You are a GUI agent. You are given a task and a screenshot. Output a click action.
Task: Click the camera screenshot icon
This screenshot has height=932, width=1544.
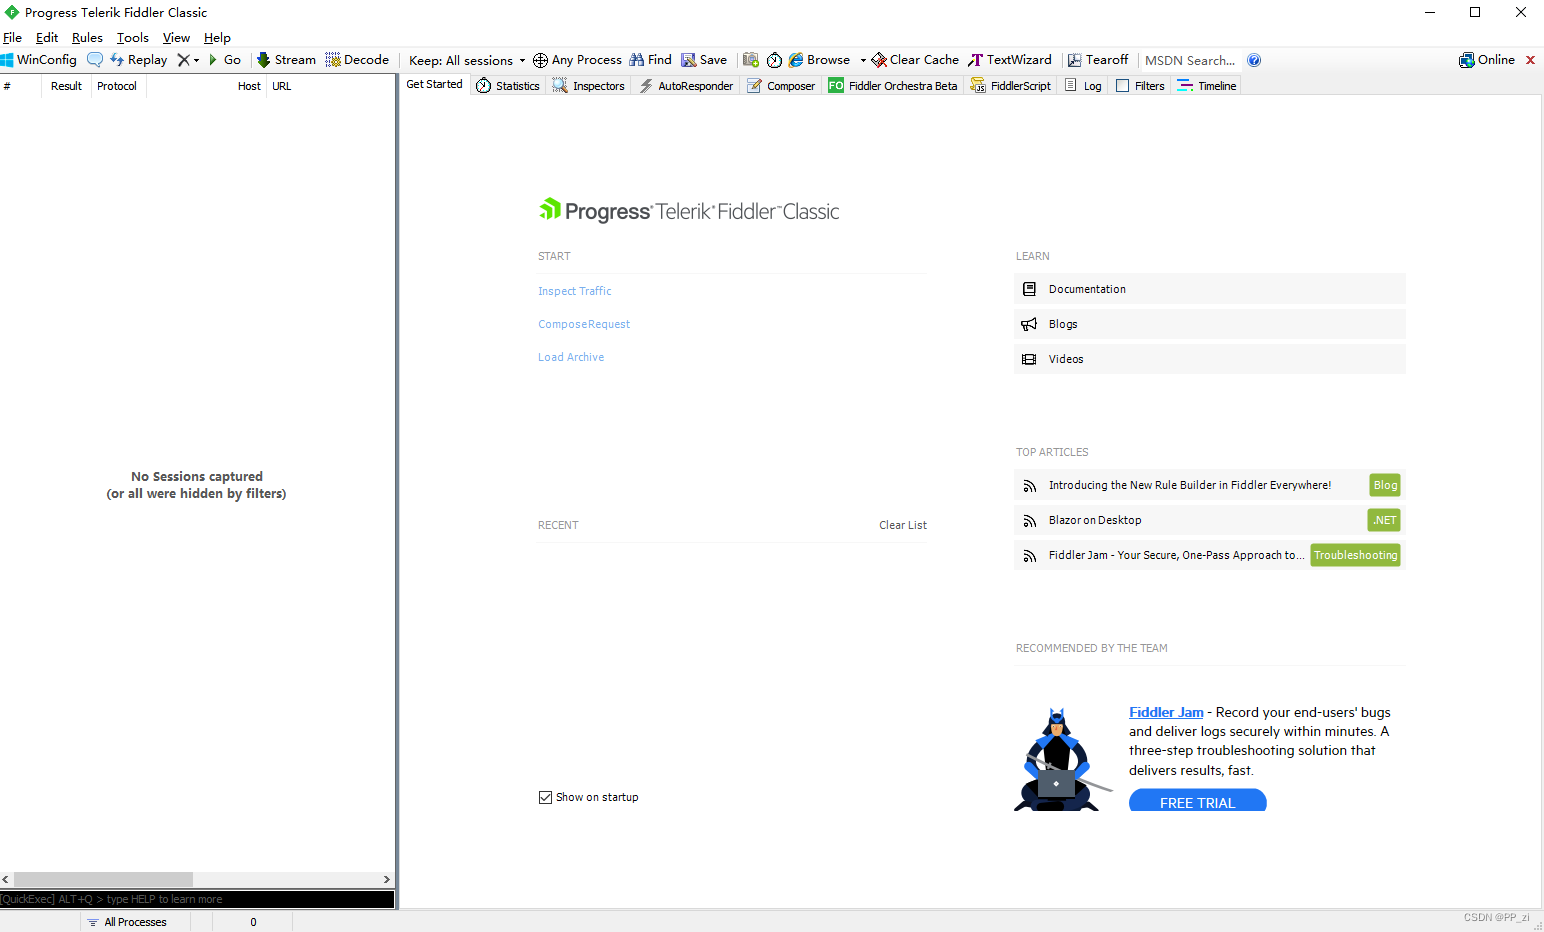coord(751,60)
